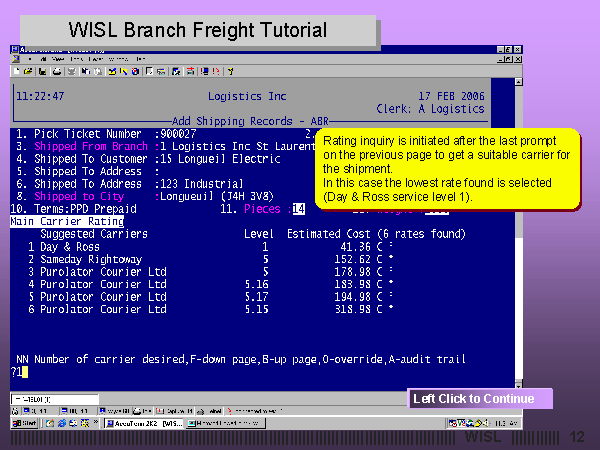Screen dimensions: 600x450
Task: Click the Save diskette toolbar icon
Action: pos(42,71)
